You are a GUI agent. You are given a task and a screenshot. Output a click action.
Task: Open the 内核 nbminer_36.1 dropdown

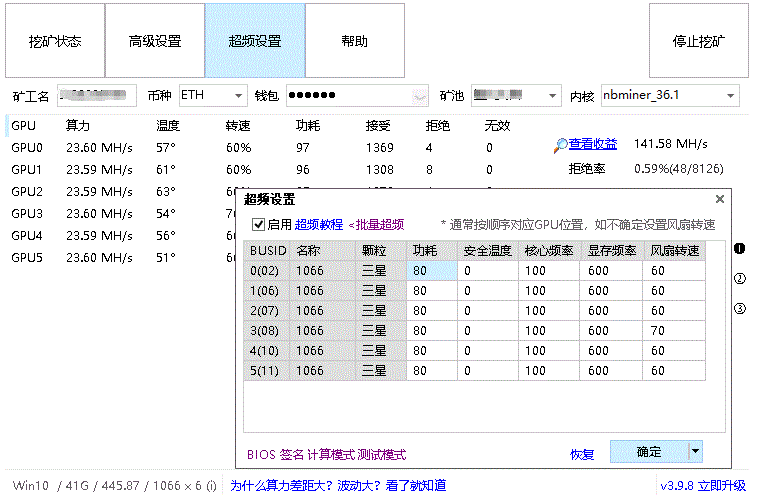tap(731, 96)
